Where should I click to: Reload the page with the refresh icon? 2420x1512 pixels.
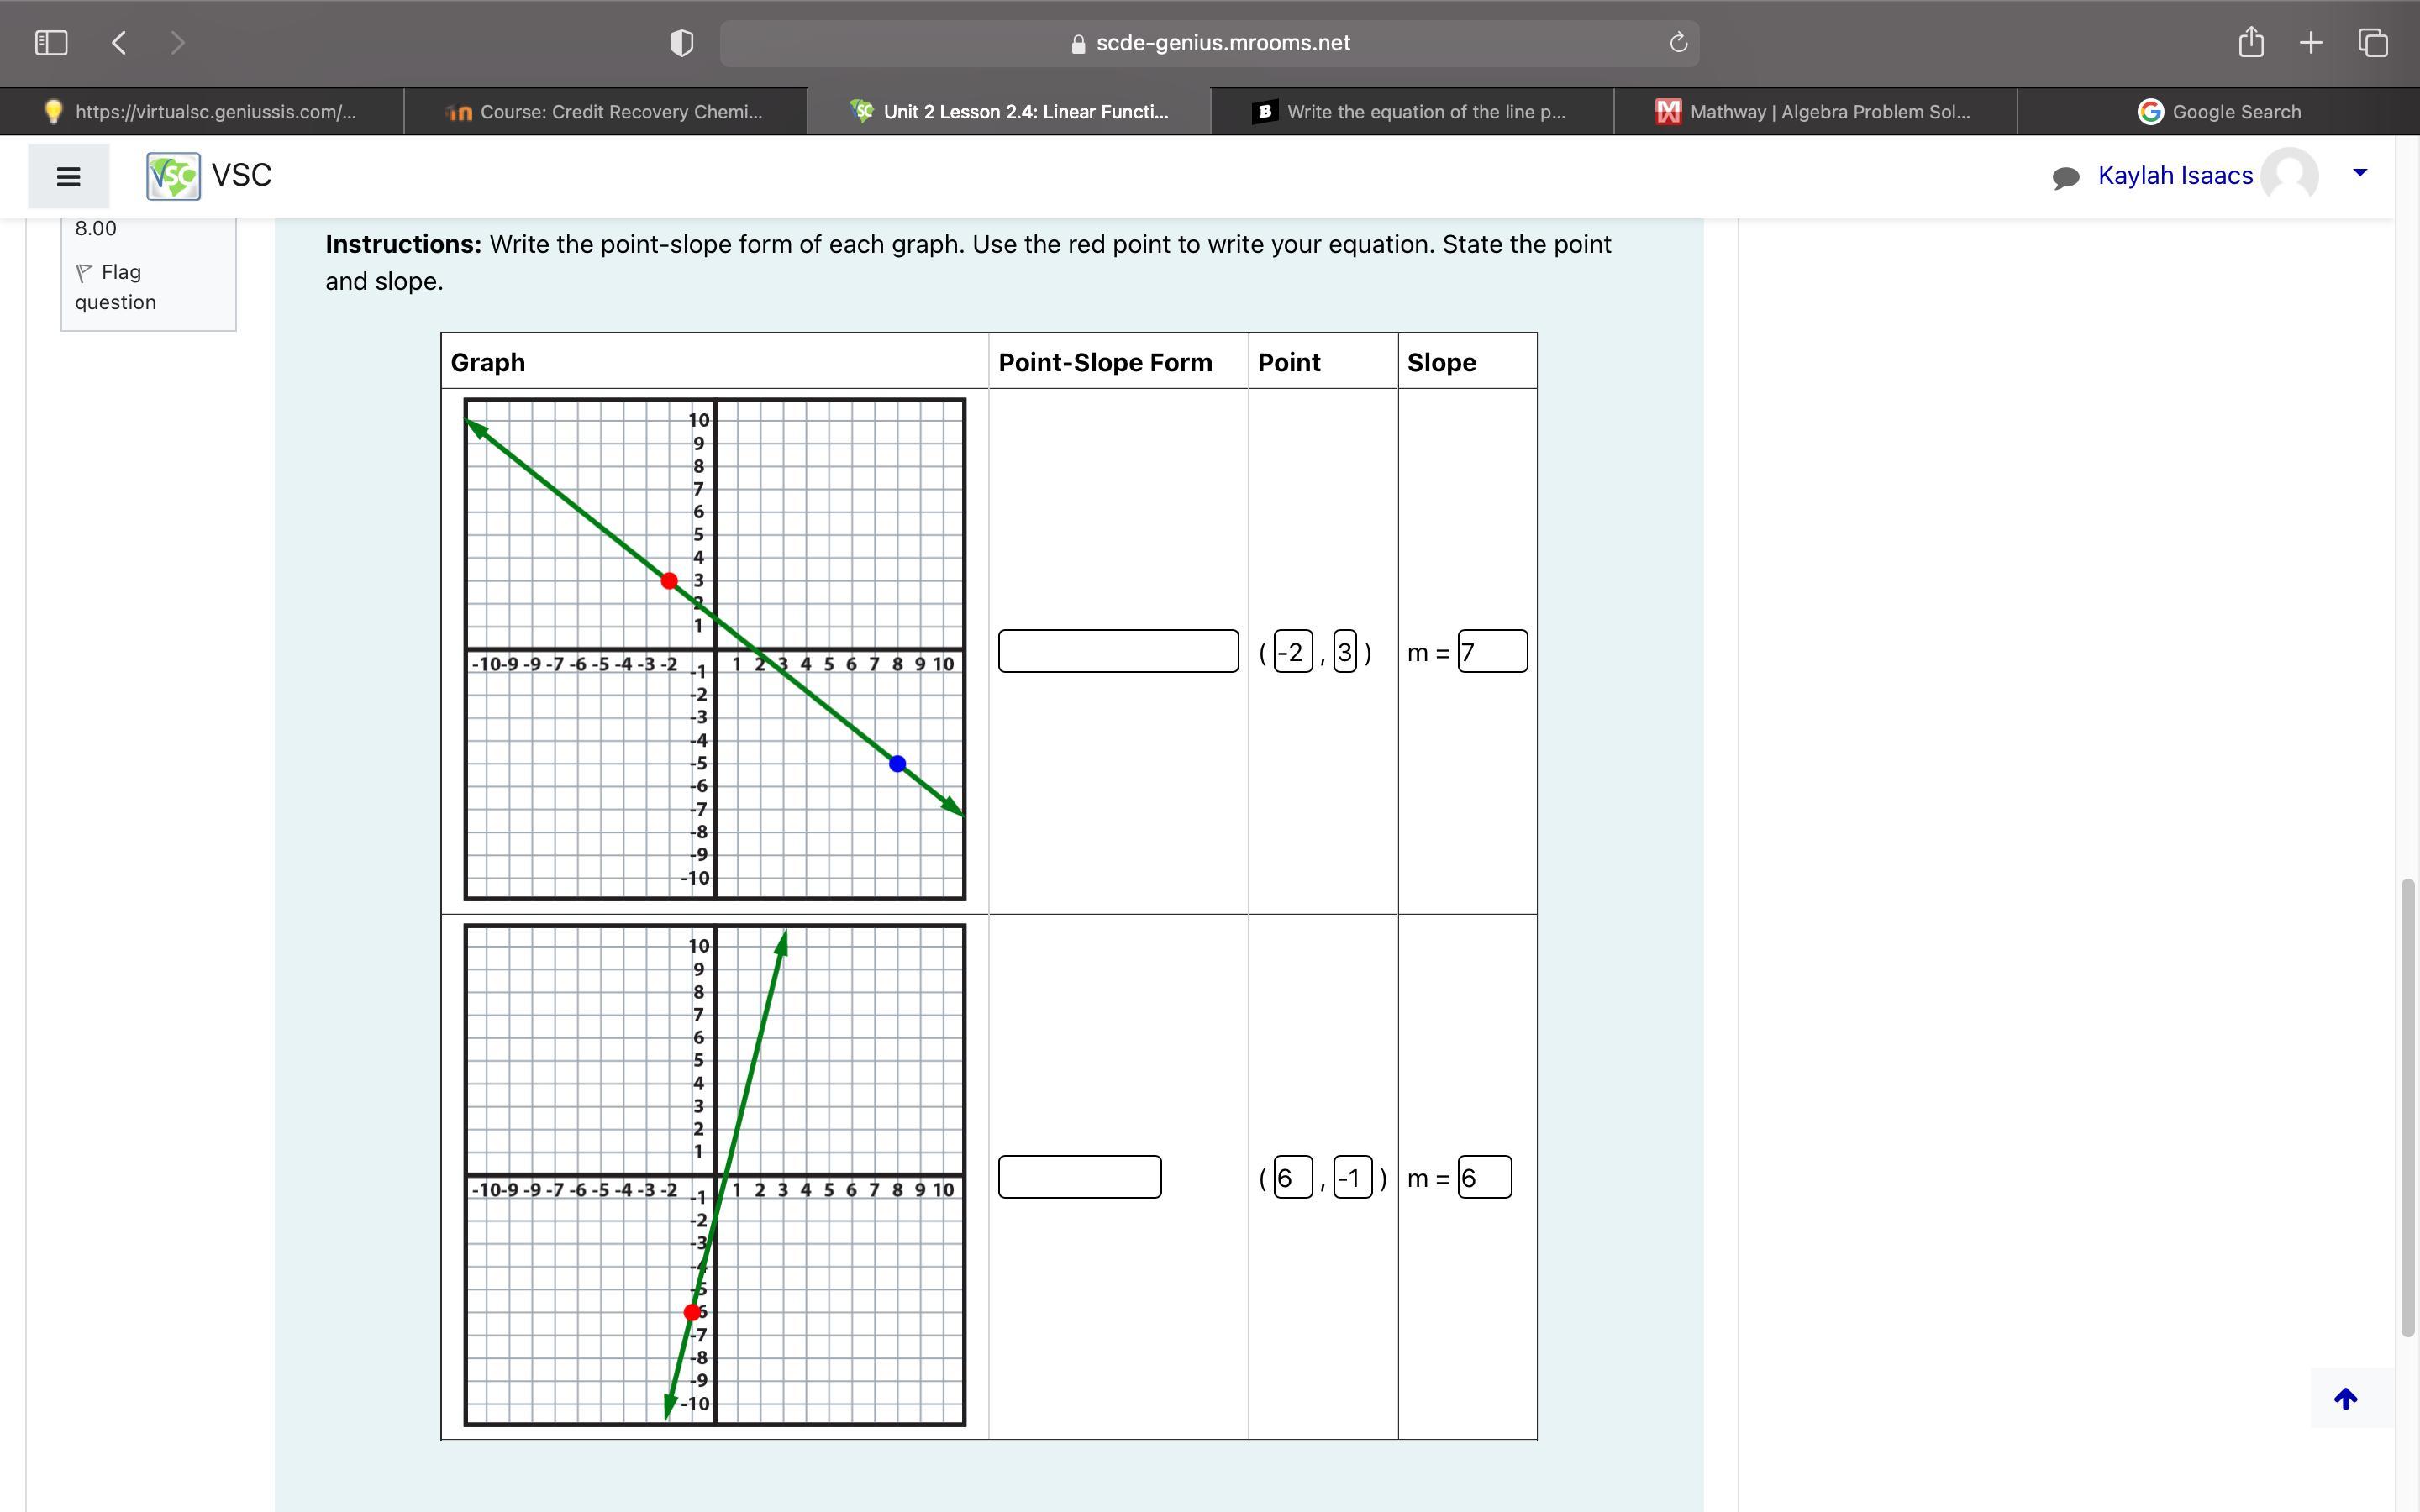pos(1678,42)
